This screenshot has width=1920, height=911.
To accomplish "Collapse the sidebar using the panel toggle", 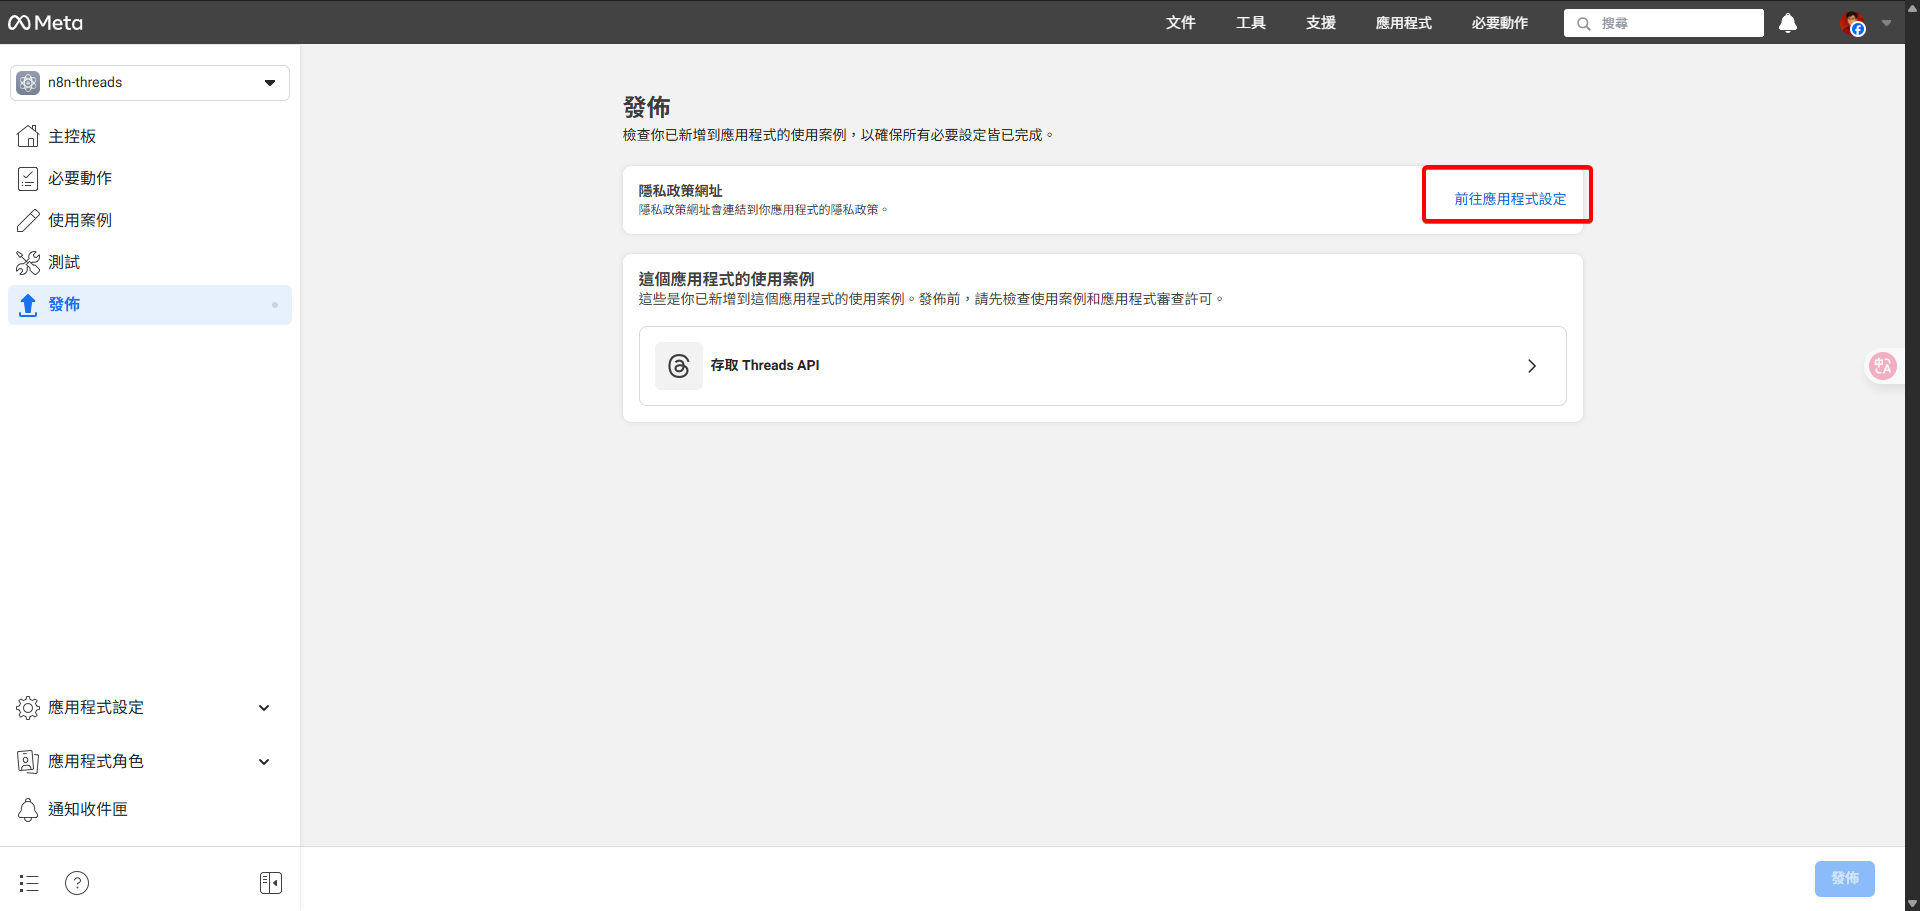I will [x=270, y=883].
